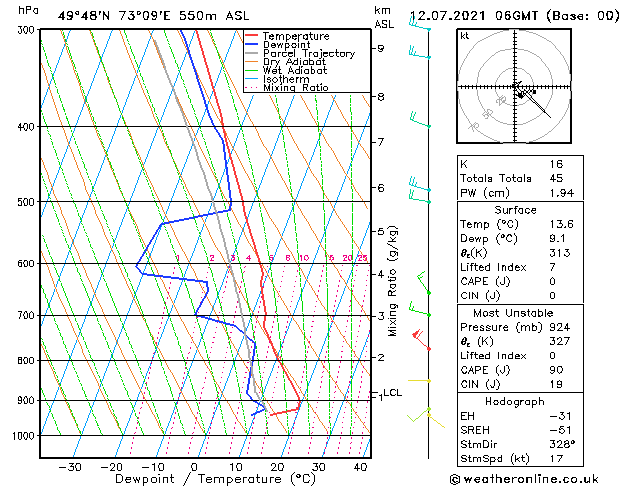Select the 'Dry Adiabat' legend label

pyautogui.click(x=294, y=62)
